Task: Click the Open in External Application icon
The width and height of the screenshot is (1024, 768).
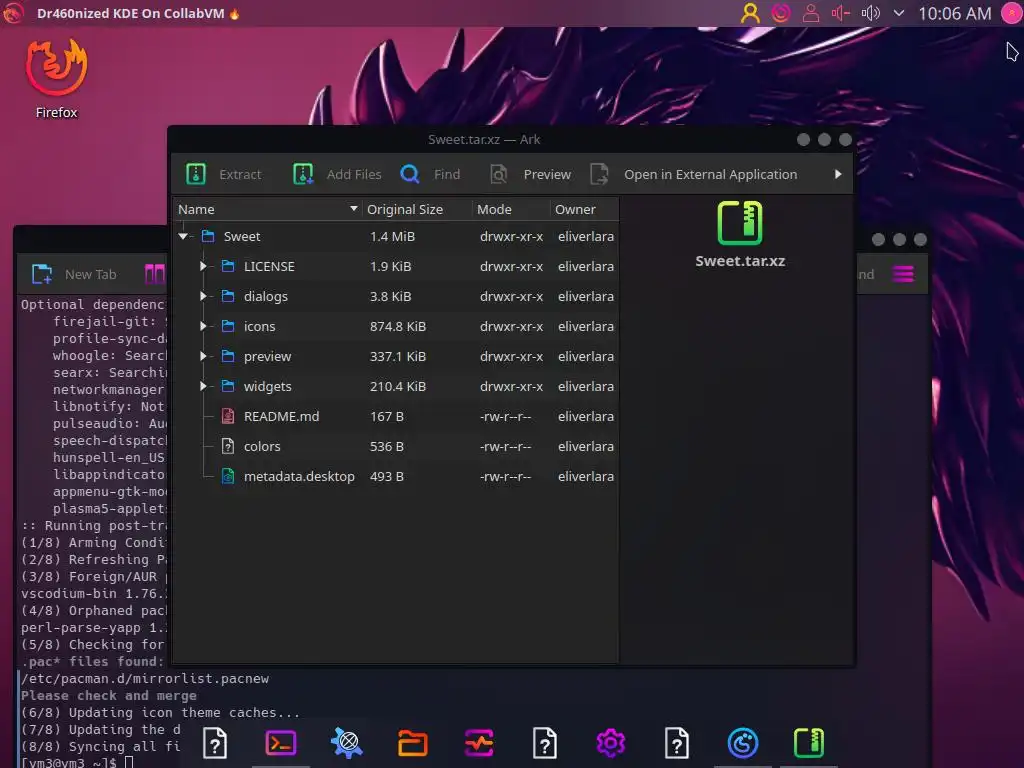Action: 599,174
